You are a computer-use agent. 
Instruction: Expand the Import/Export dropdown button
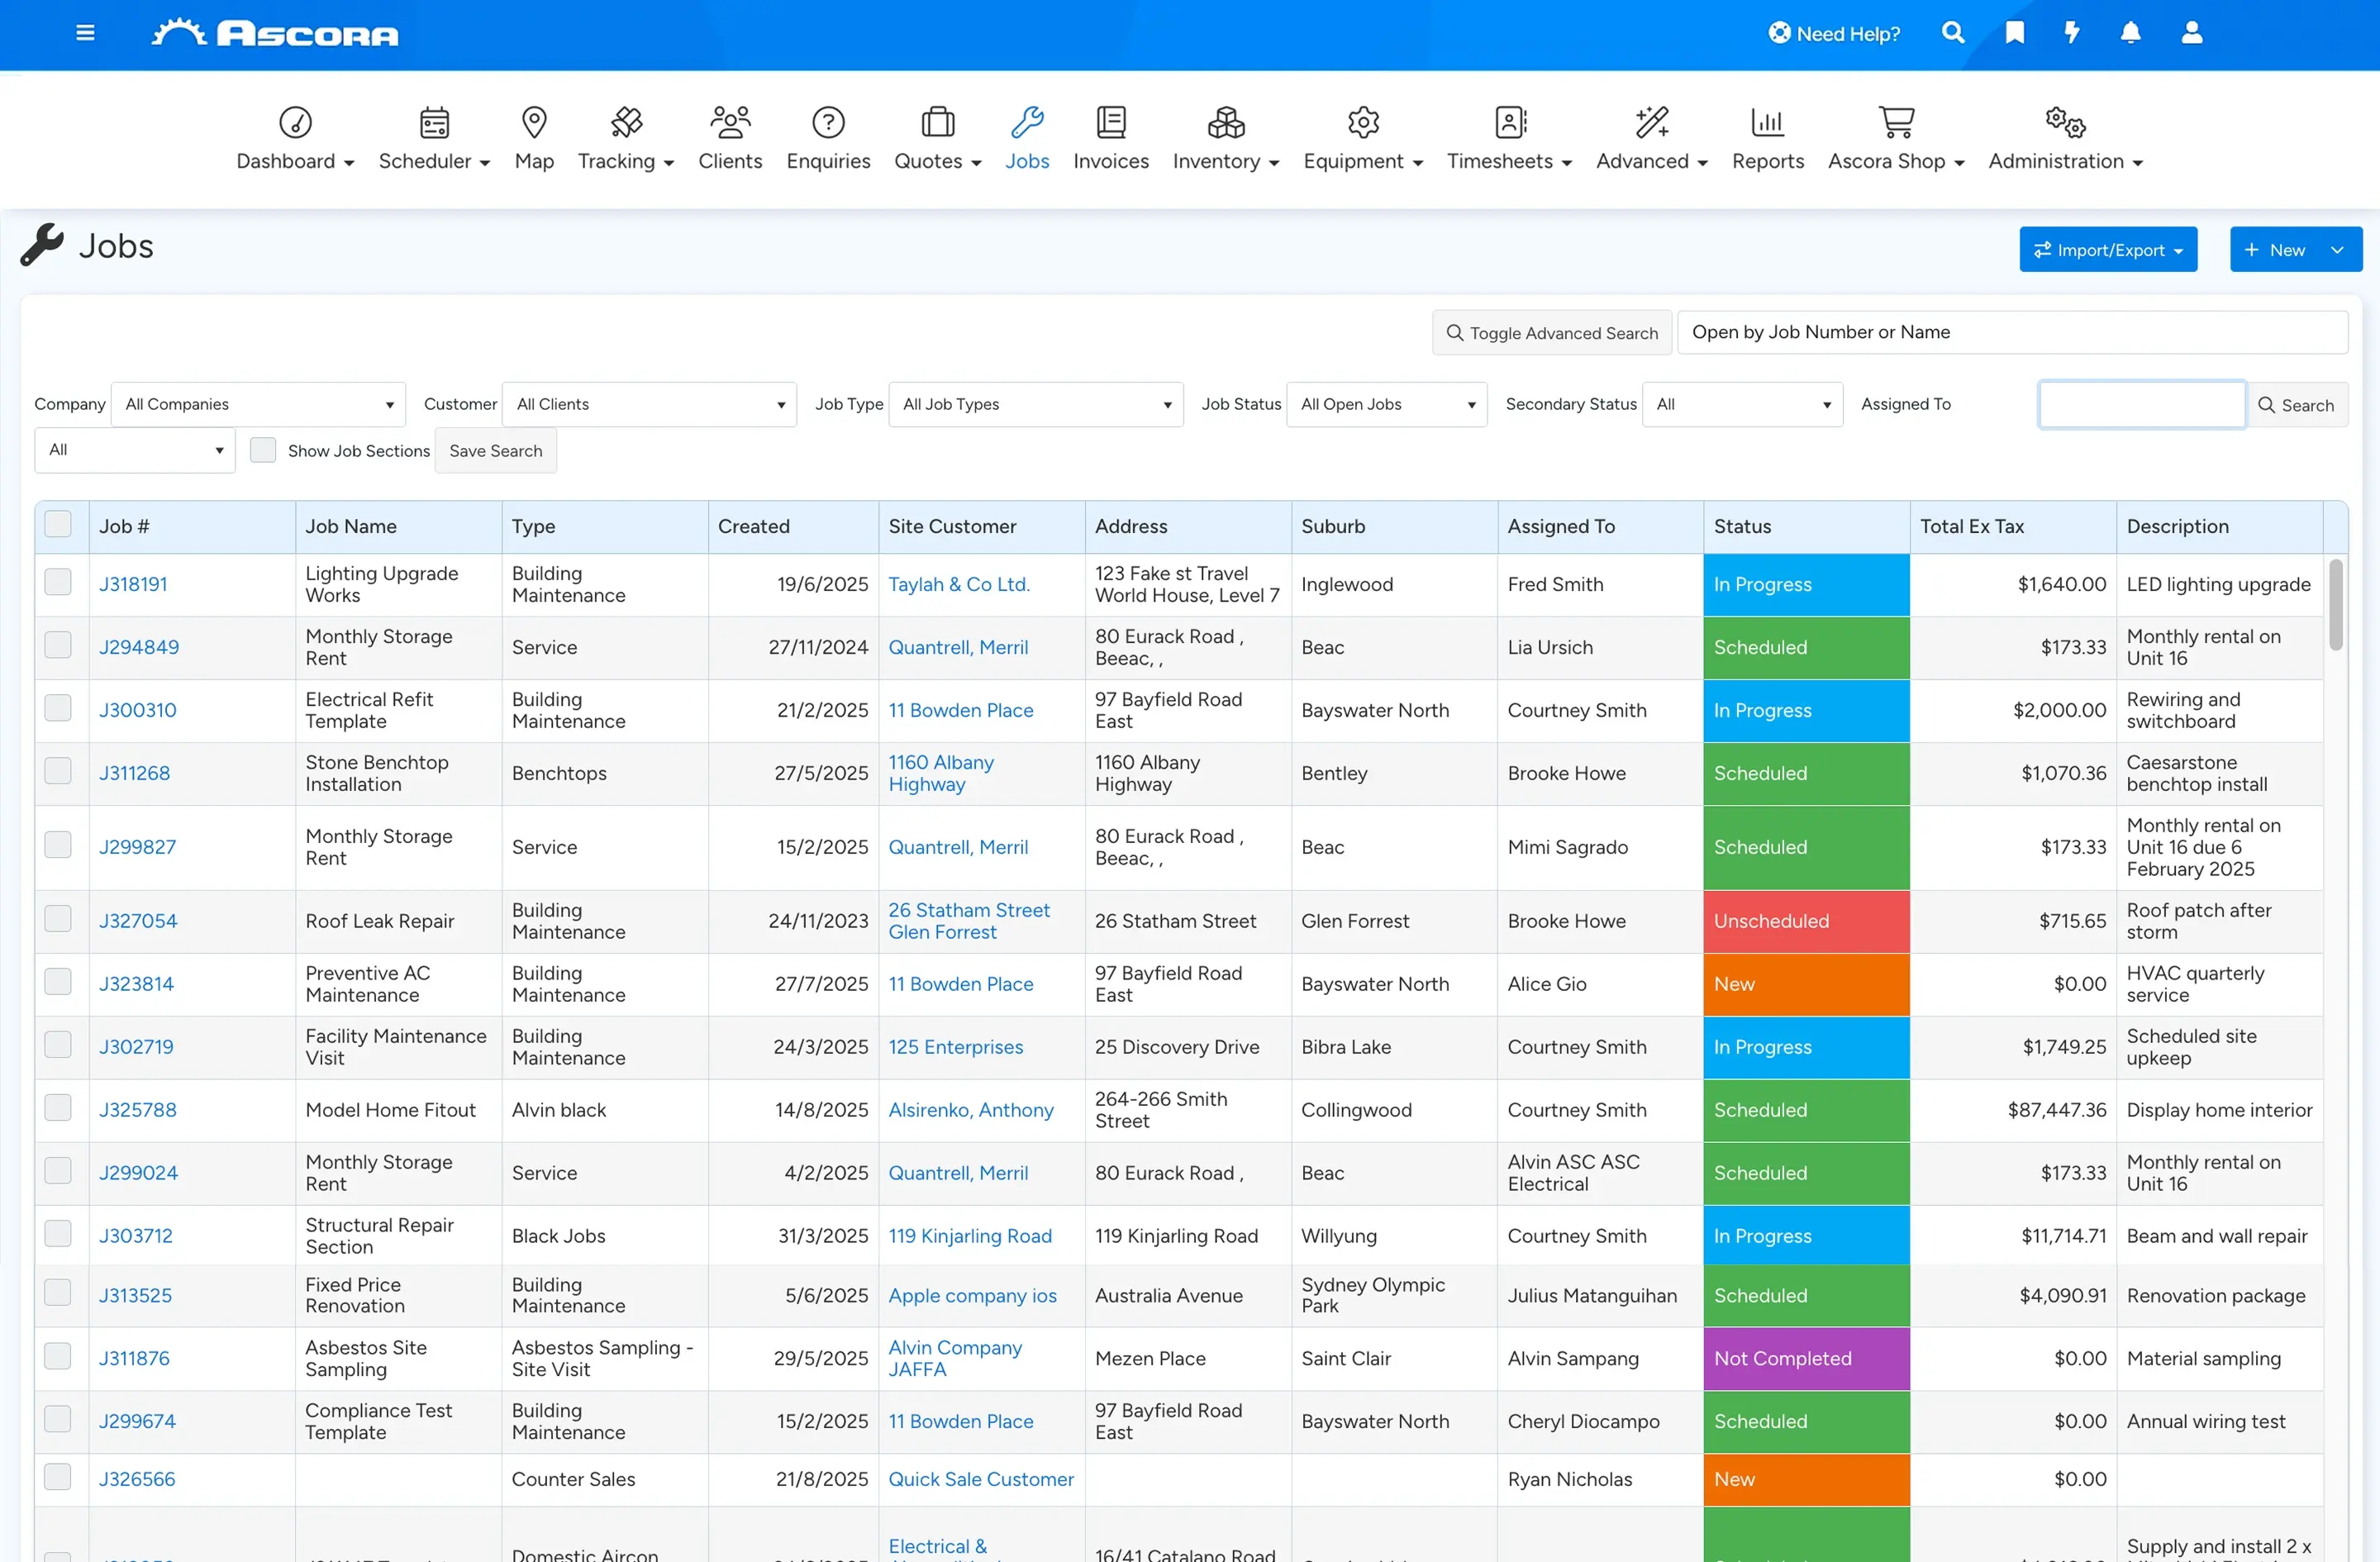click(2108, 249)
